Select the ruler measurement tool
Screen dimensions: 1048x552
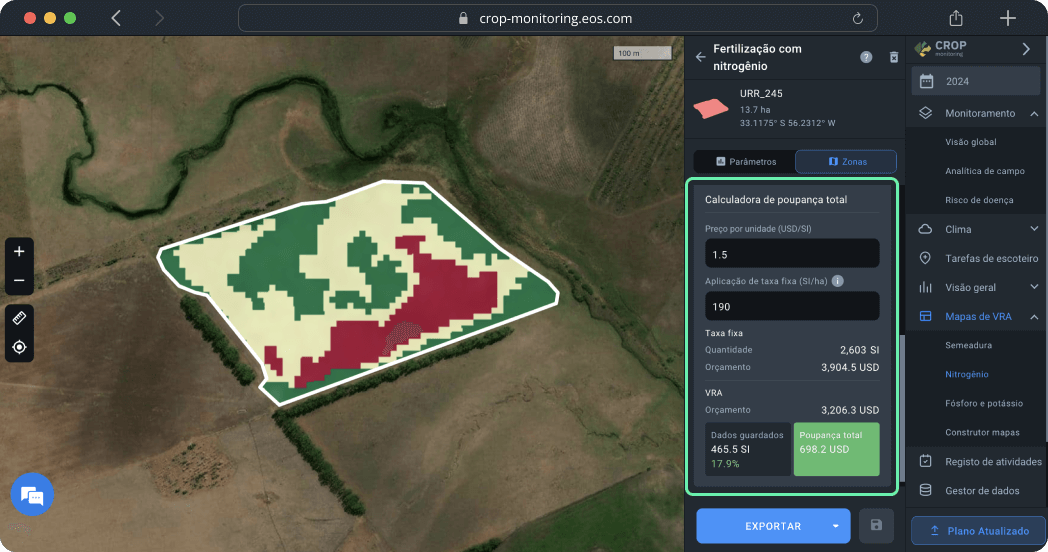point(19,318)
